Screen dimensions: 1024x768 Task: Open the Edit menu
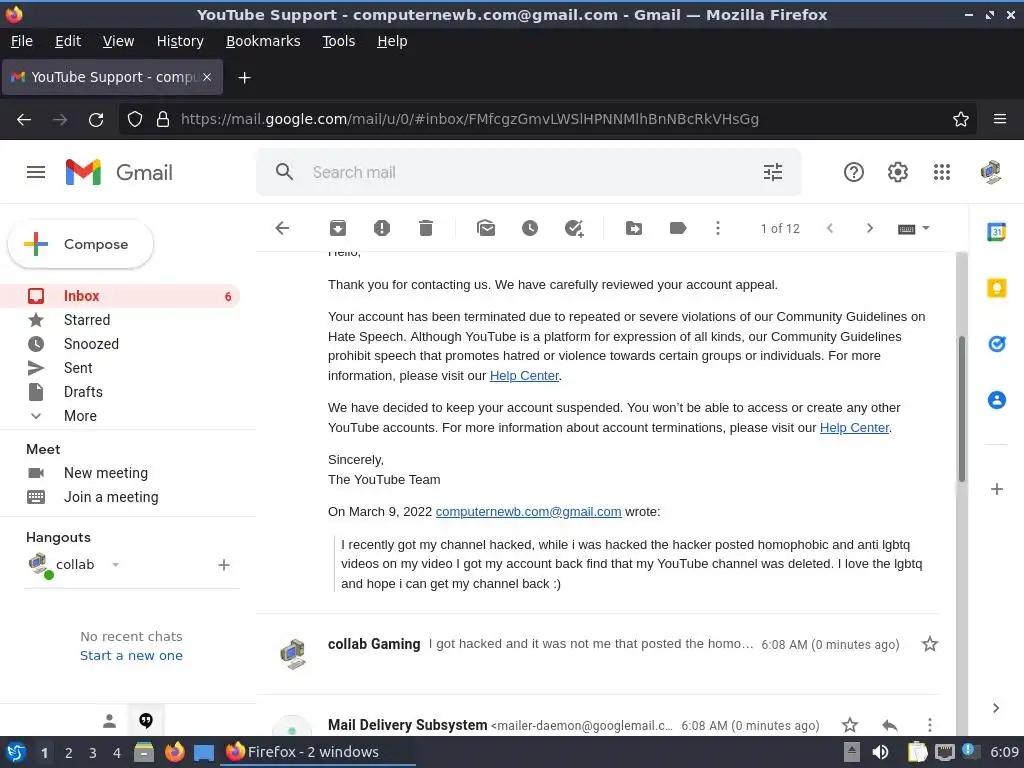[68, 41]
